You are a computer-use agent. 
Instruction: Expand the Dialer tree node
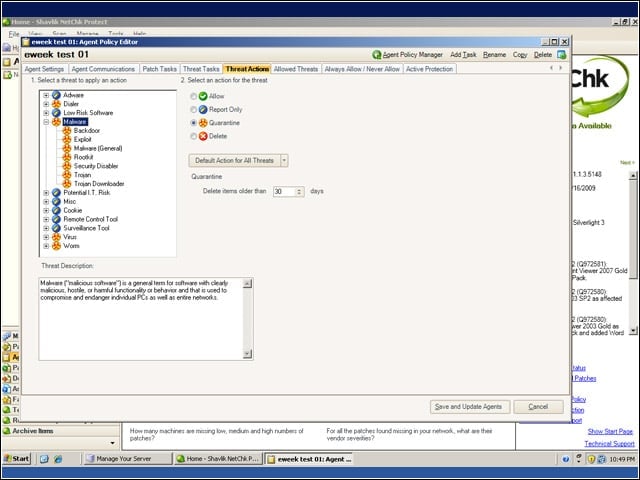pos(46,104)
